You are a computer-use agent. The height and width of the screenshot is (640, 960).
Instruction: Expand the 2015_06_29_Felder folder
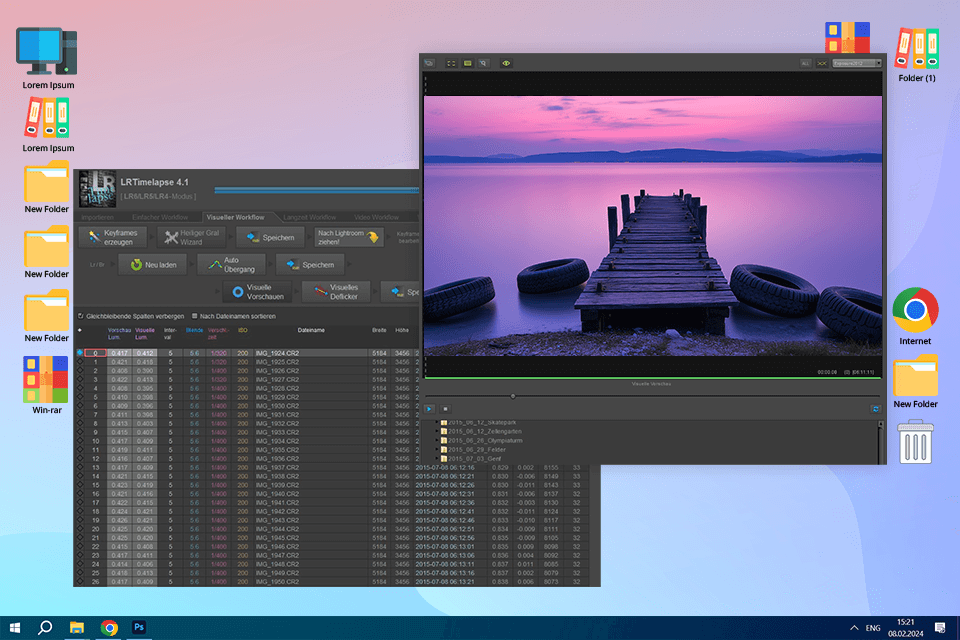(x=437, y=450)
